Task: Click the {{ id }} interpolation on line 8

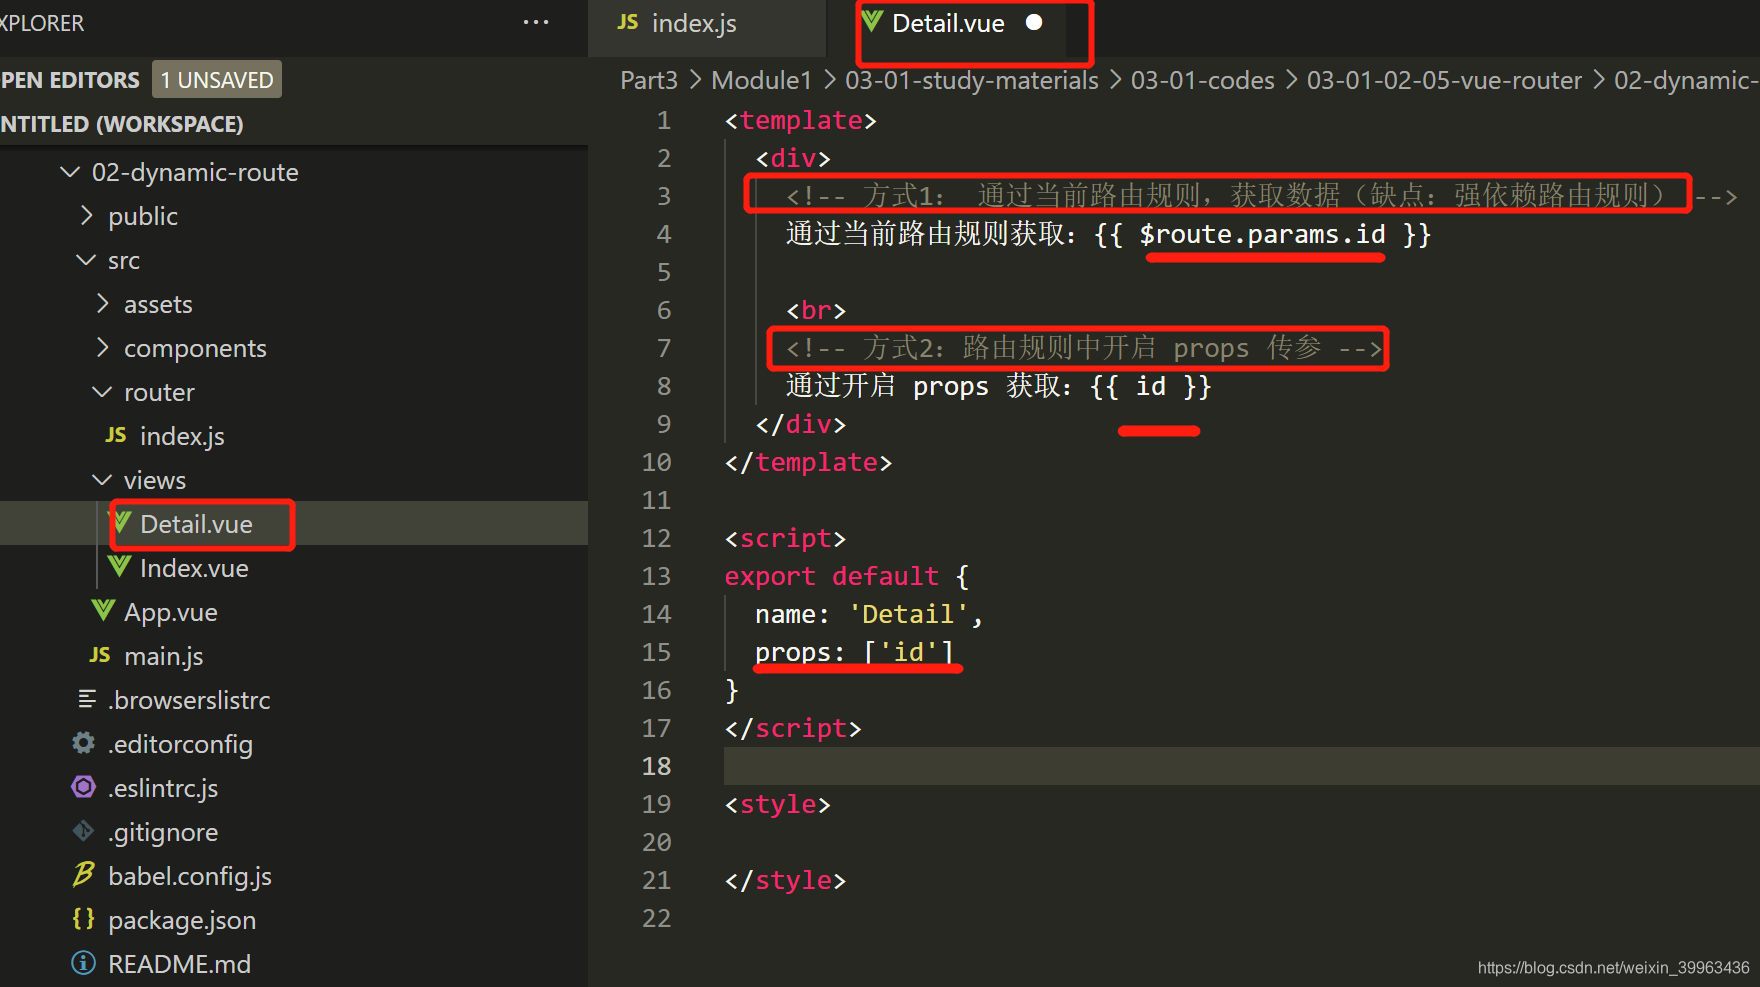Action: [1151, 387]
